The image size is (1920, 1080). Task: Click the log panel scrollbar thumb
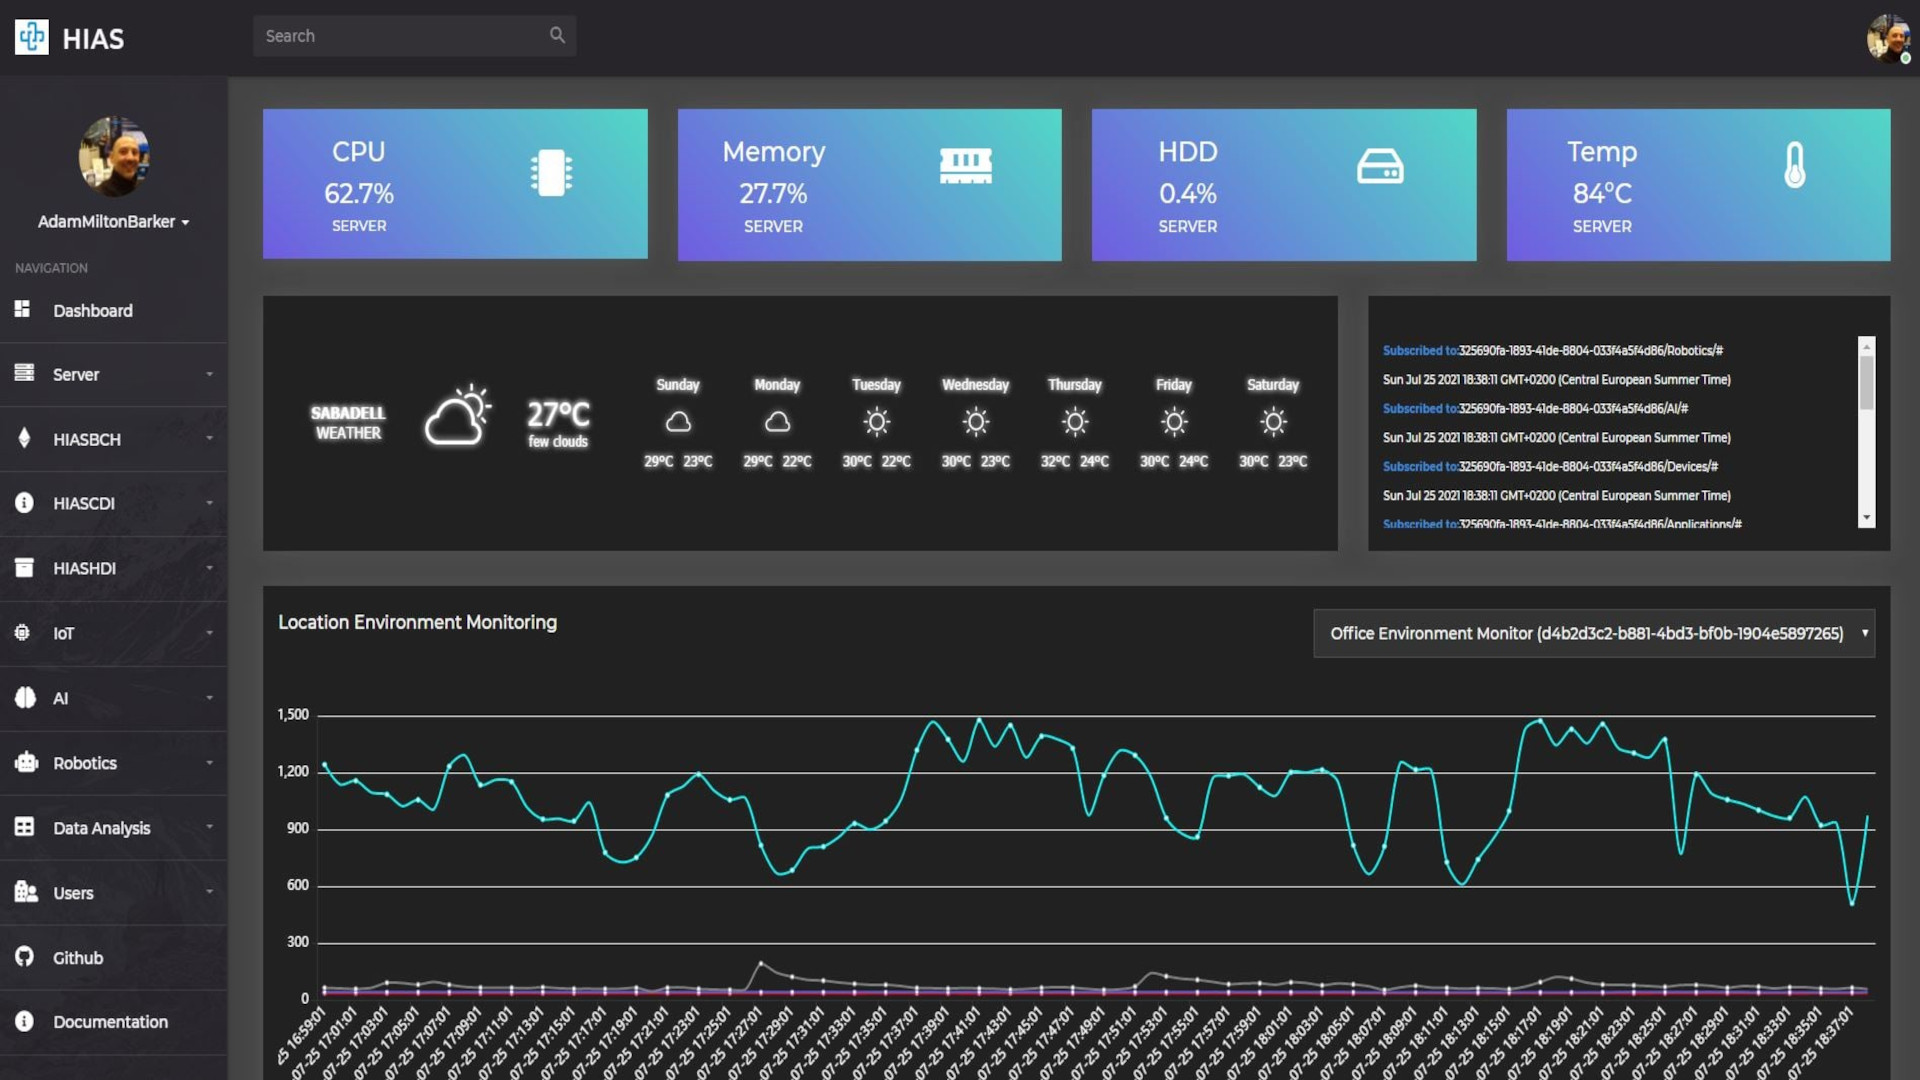click(x=1866, y=382)
